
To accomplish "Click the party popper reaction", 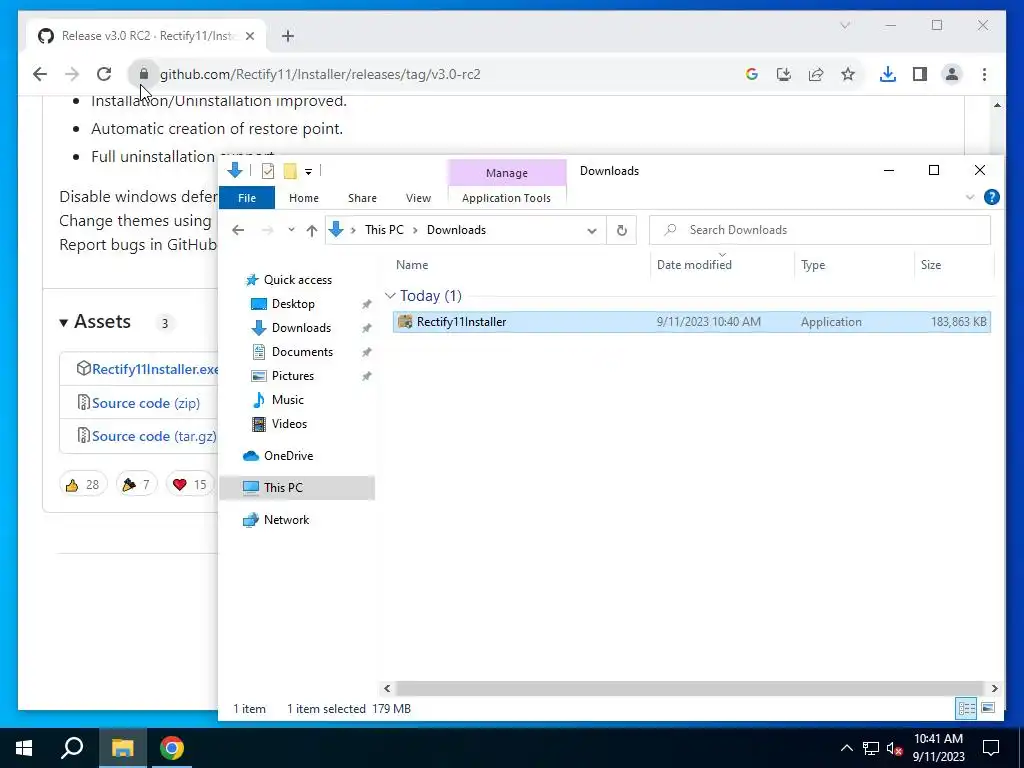I will pos(136,485).
